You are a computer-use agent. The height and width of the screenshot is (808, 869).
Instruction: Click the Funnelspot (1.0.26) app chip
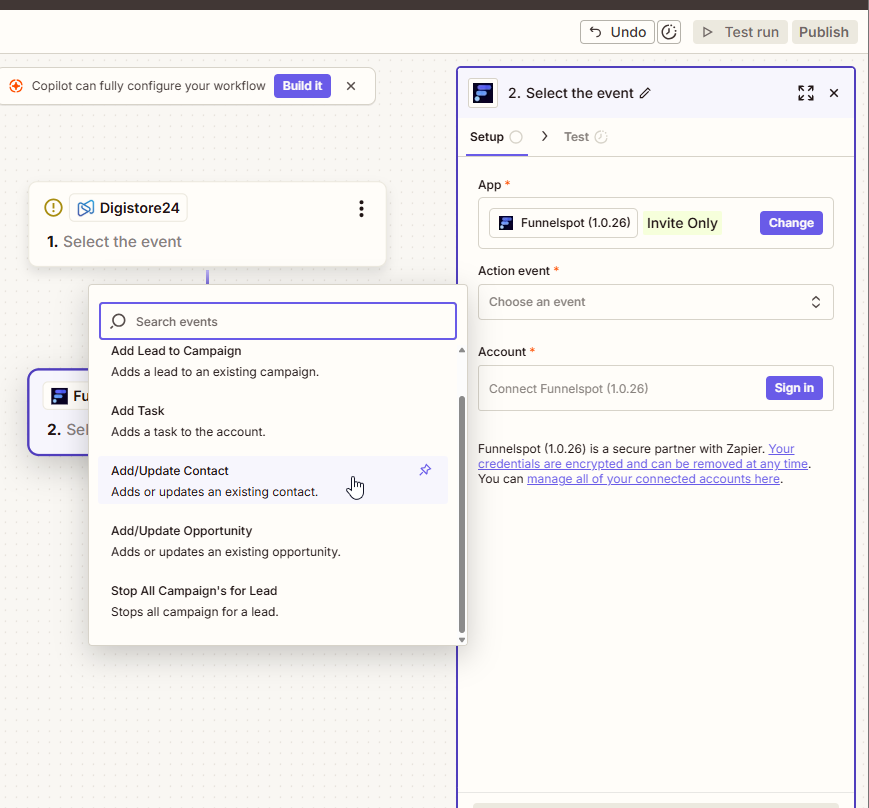click(563, 223)
